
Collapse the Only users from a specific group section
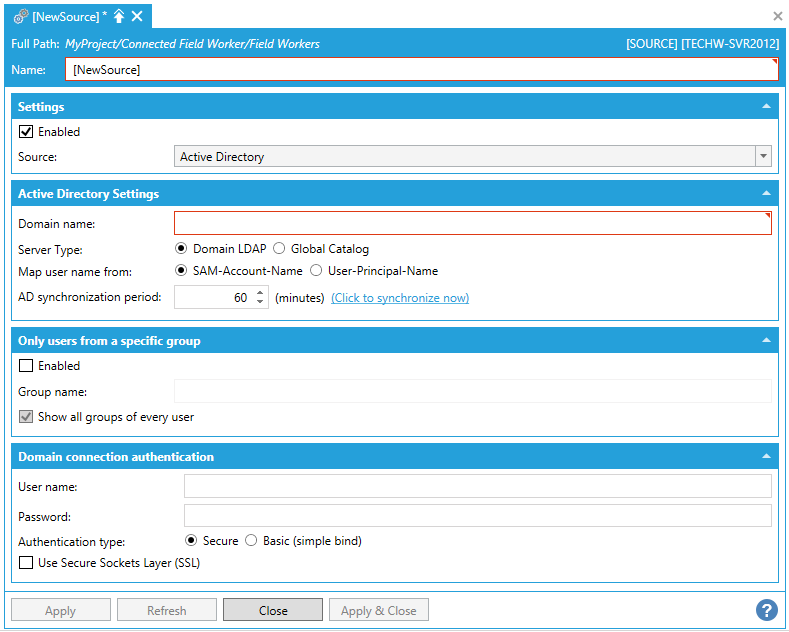(x=766, y=341)
